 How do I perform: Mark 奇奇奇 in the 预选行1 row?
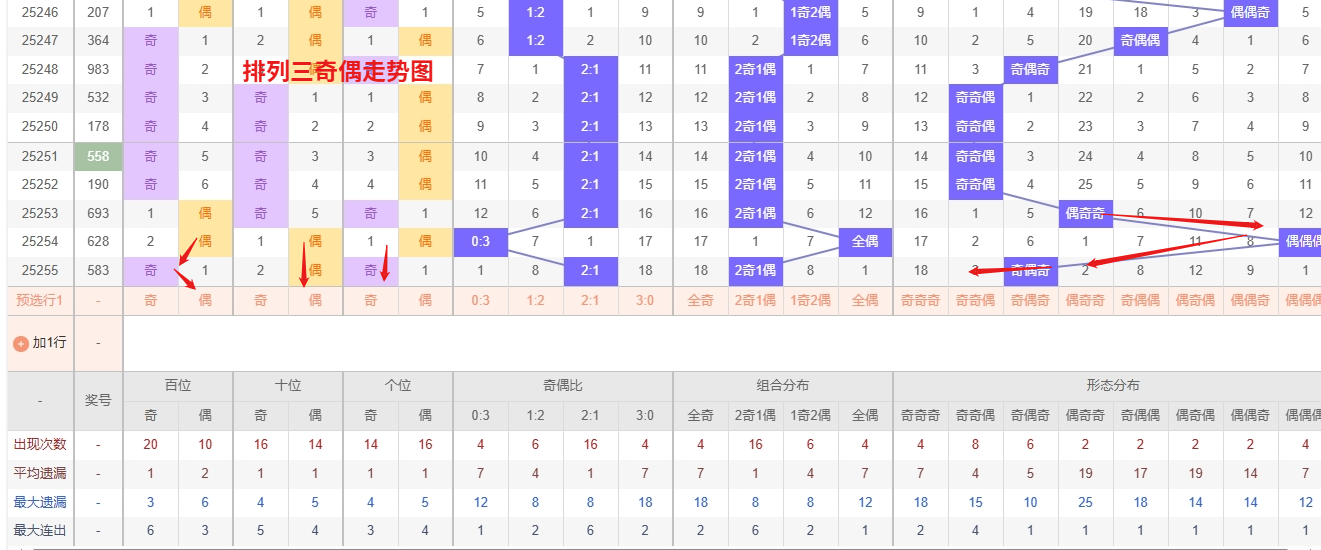tap(920, 300)
